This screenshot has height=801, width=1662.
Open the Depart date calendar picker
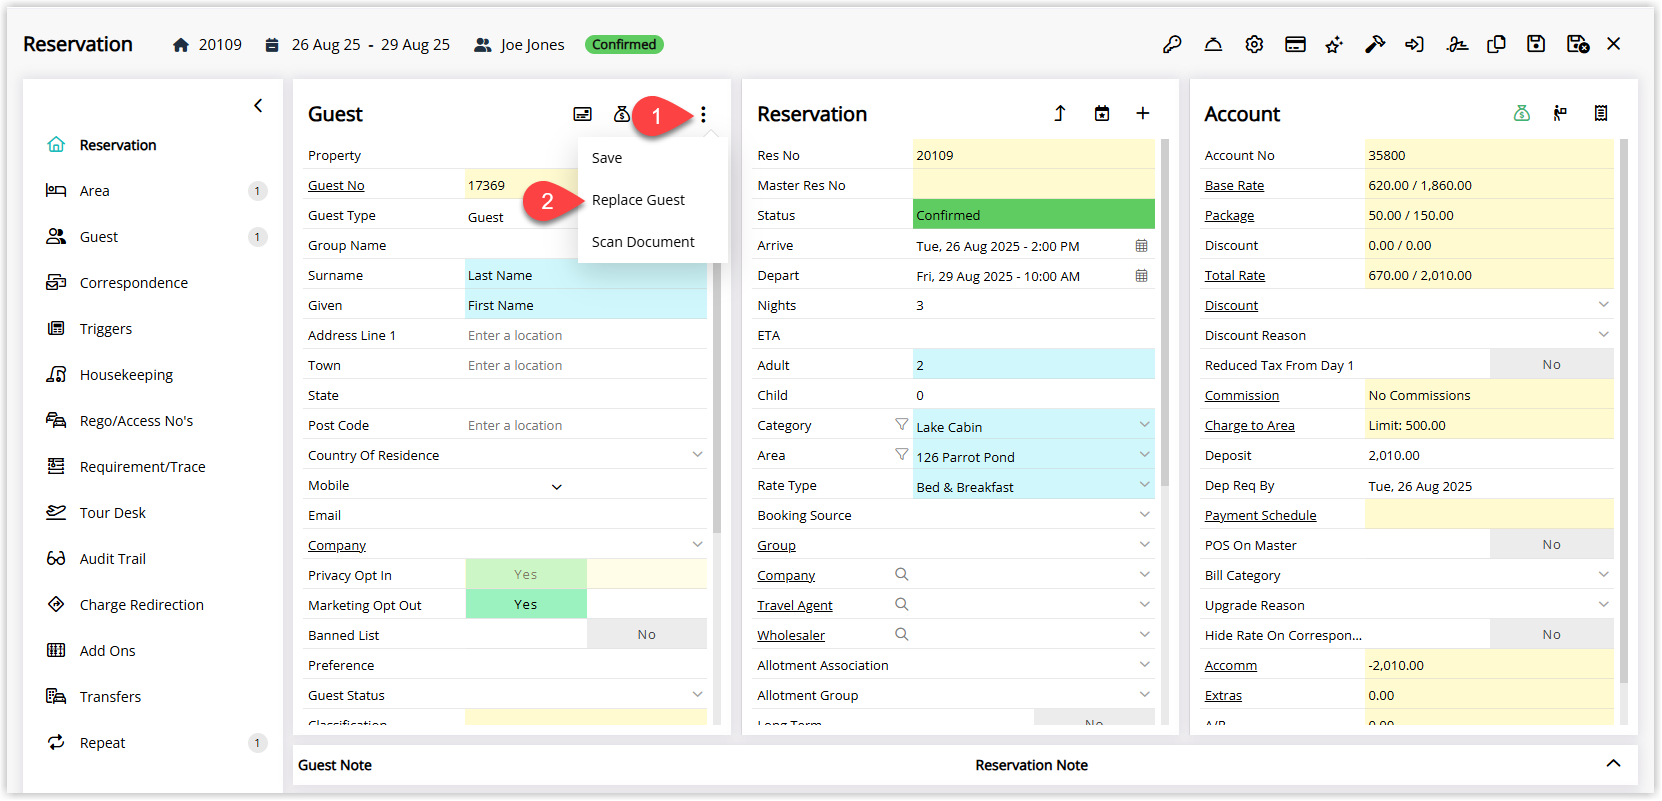[x=1141, y=276]
